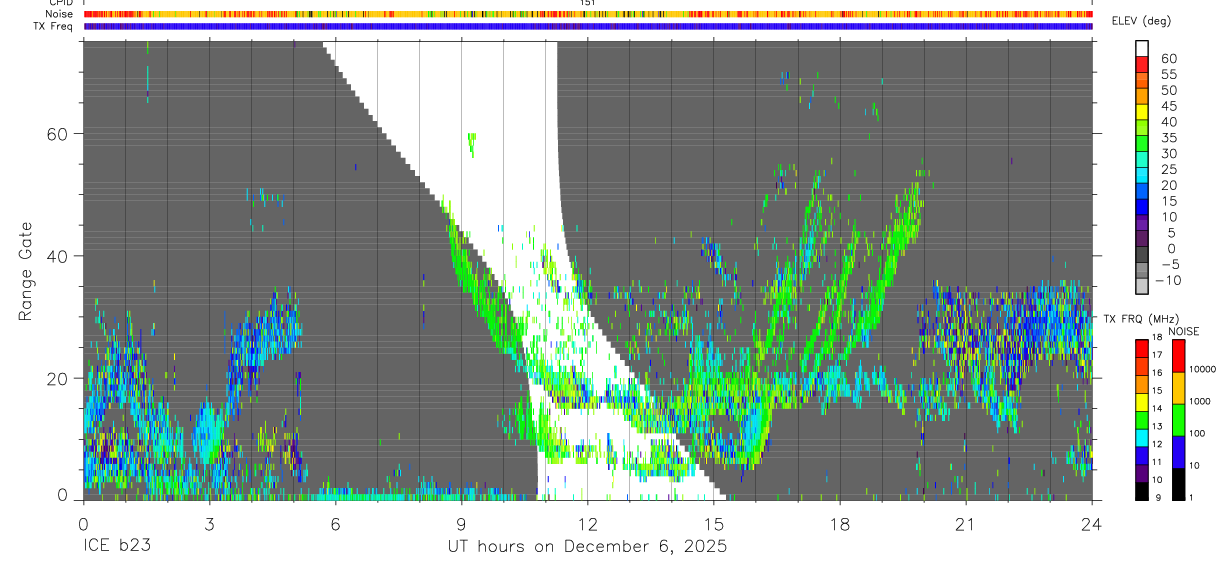Click the lightest gray bottom ELEV colorbar segment
This screenshot has width=1228, height=567.
[1142, 287]
